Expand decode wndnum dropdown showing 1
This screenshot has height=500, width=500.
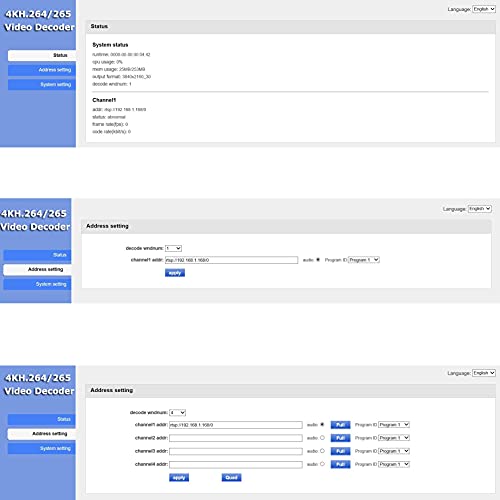(x=173, y=248)
